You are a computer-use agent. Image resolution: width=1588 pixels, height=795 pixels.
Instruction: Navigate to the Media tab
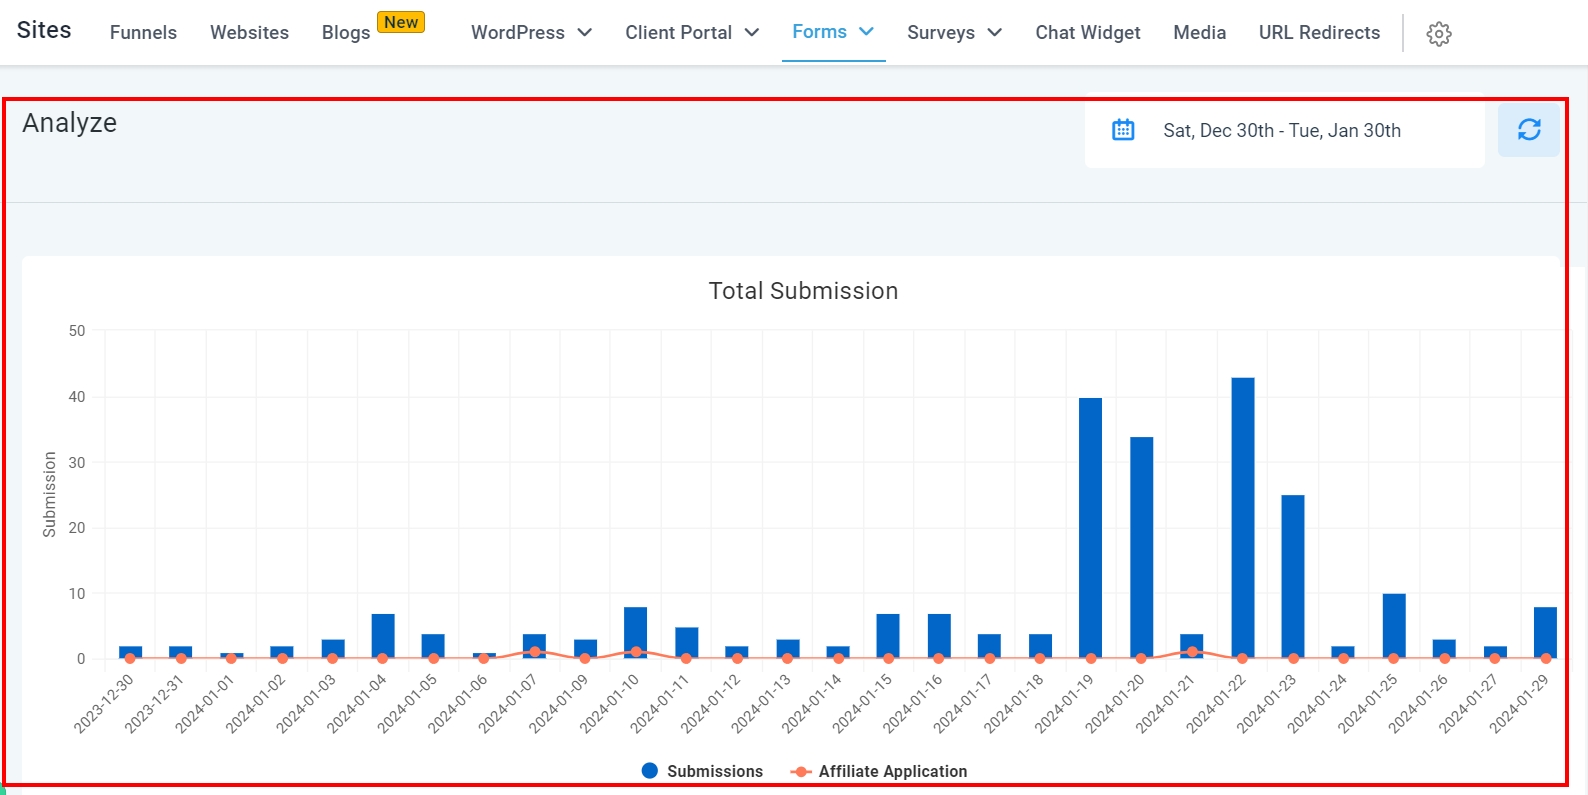tap(1199, 33)
